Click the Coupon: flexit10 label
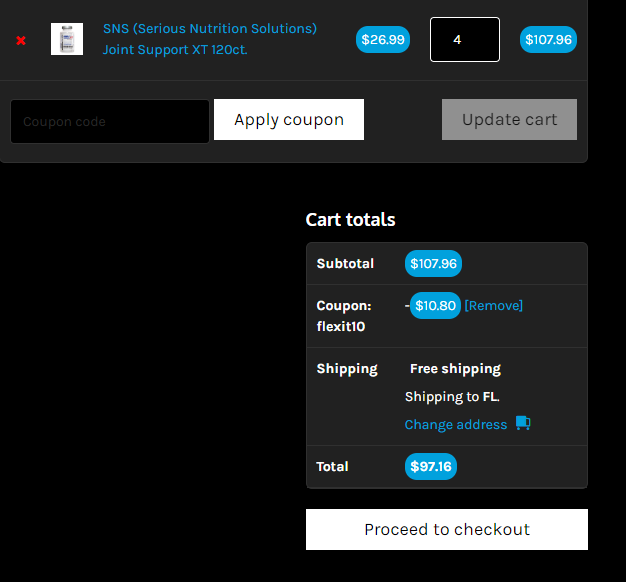Screen dimensions: 626x582 point(344,316)
